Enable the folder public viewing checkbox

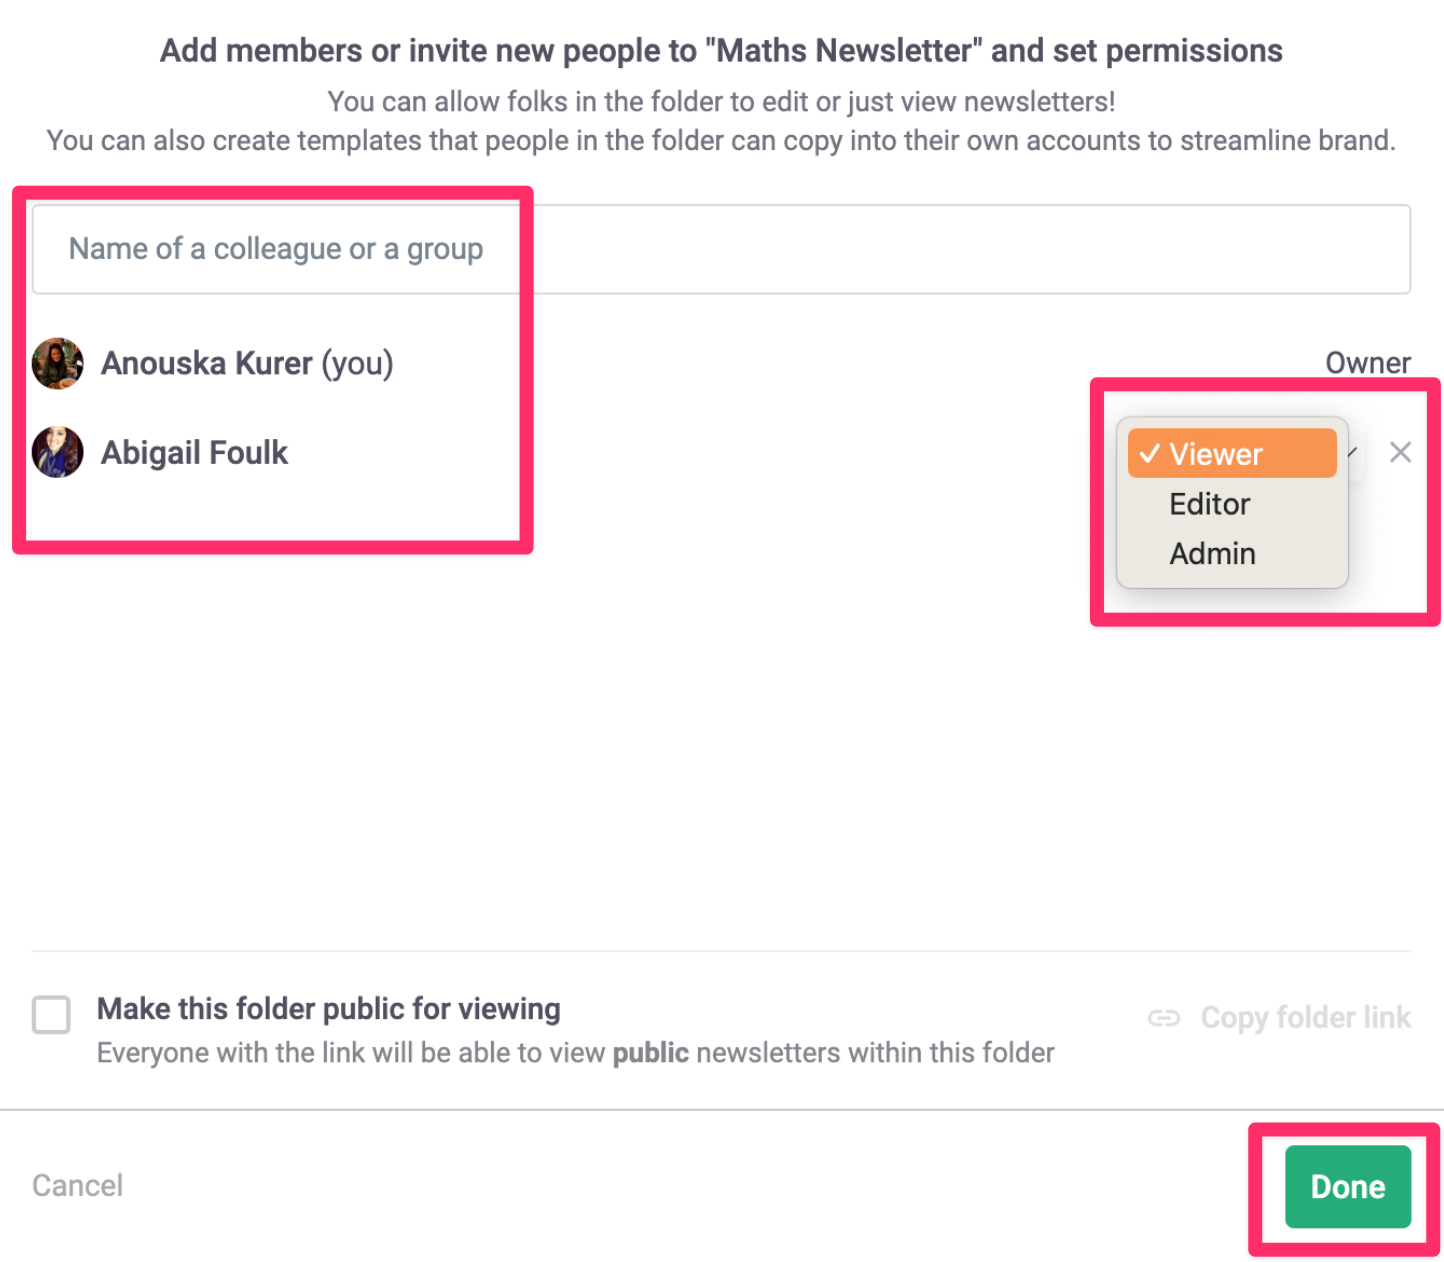point(51,1014)
